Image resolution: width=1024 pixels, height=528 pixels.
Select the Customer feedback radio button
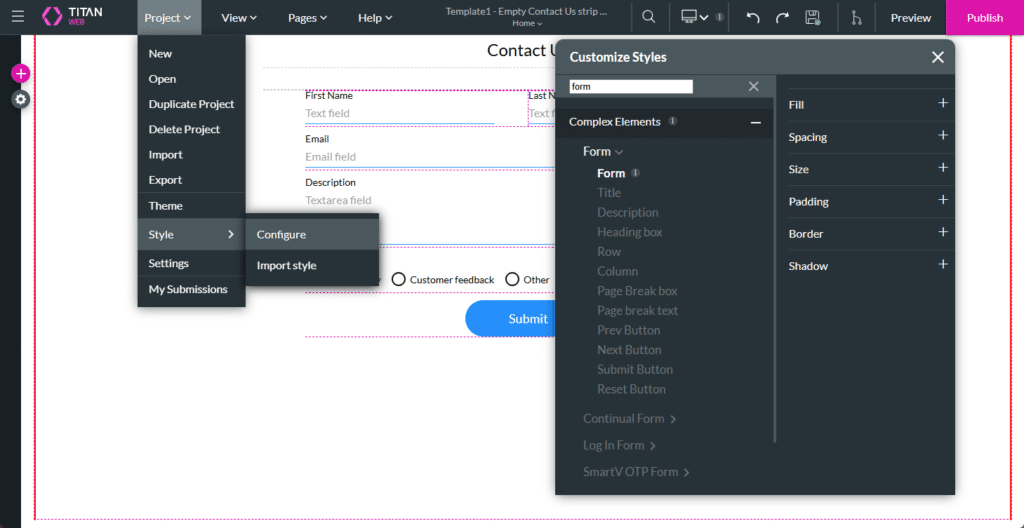pos(398,279)
